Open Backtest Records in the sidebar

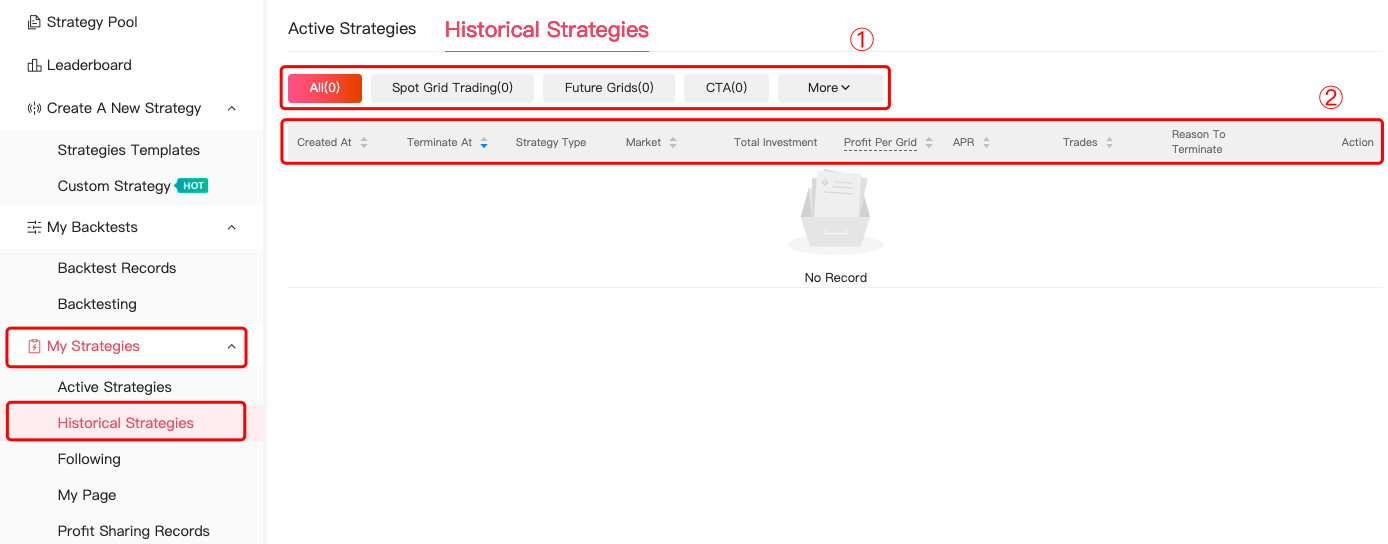click(x=117, y=268)
